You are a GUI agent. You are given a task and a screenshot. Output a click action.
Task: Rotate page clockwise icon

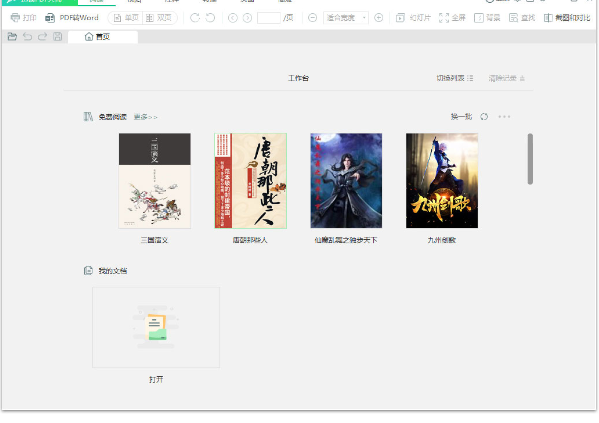click(x=195, y=18)
